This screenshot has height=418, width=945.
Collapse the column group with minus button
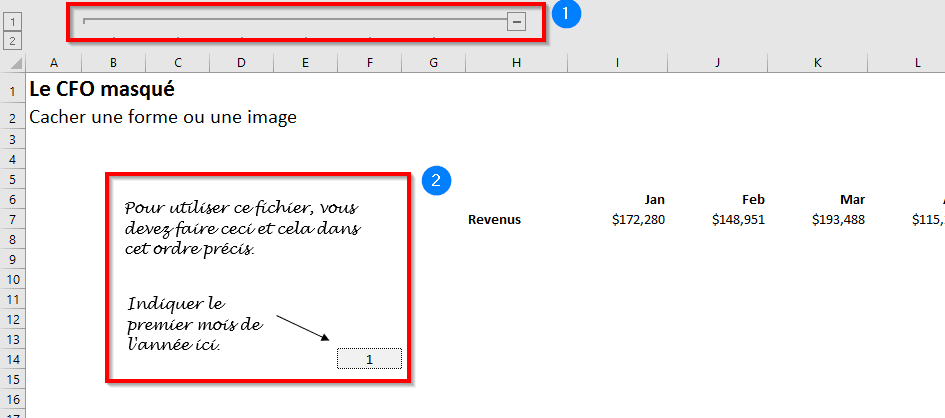click(x=516, y=21)
